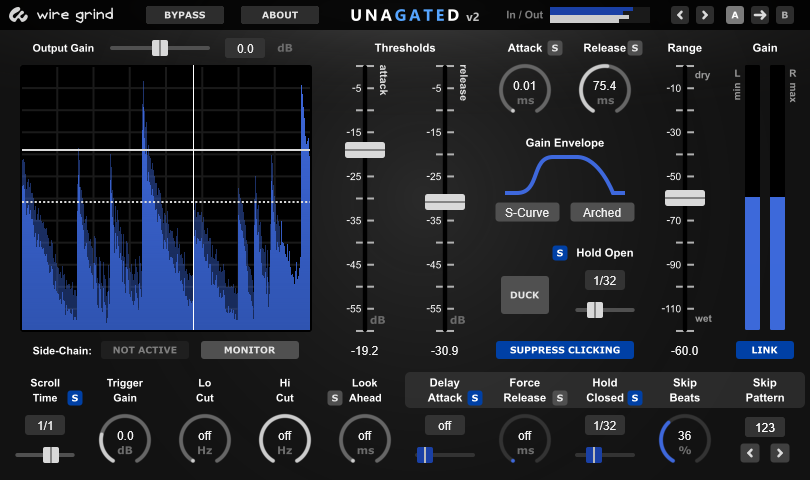
Task: Toggle the Hold Open S sync button
Action: tap(560, 253)
